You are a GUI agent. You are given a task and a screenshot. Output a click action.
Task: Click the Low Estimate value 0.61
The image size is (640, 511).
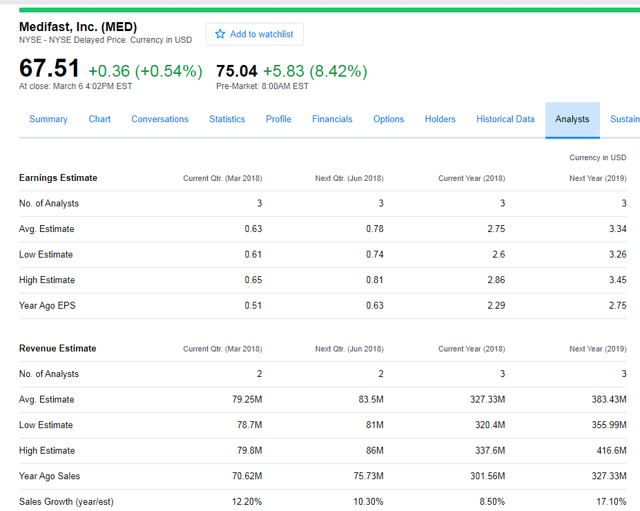(x=253, y=255)
